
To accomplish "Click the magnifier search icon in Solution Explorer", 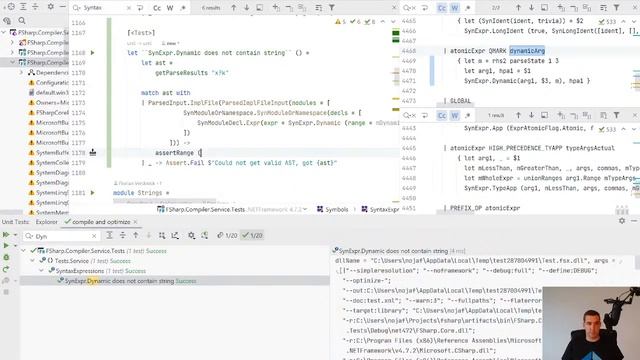I will pyautogui.click(x=22, y=20).
